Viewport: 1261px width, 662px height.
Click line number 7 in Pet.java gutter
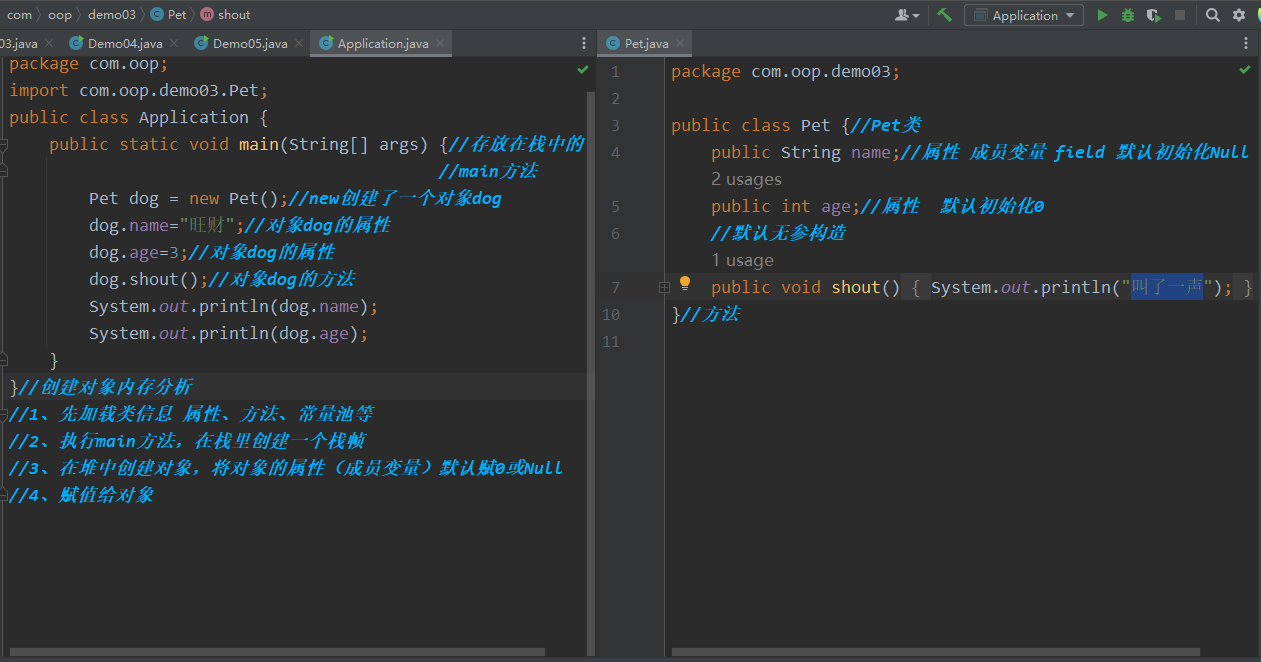tap(615, 288)
